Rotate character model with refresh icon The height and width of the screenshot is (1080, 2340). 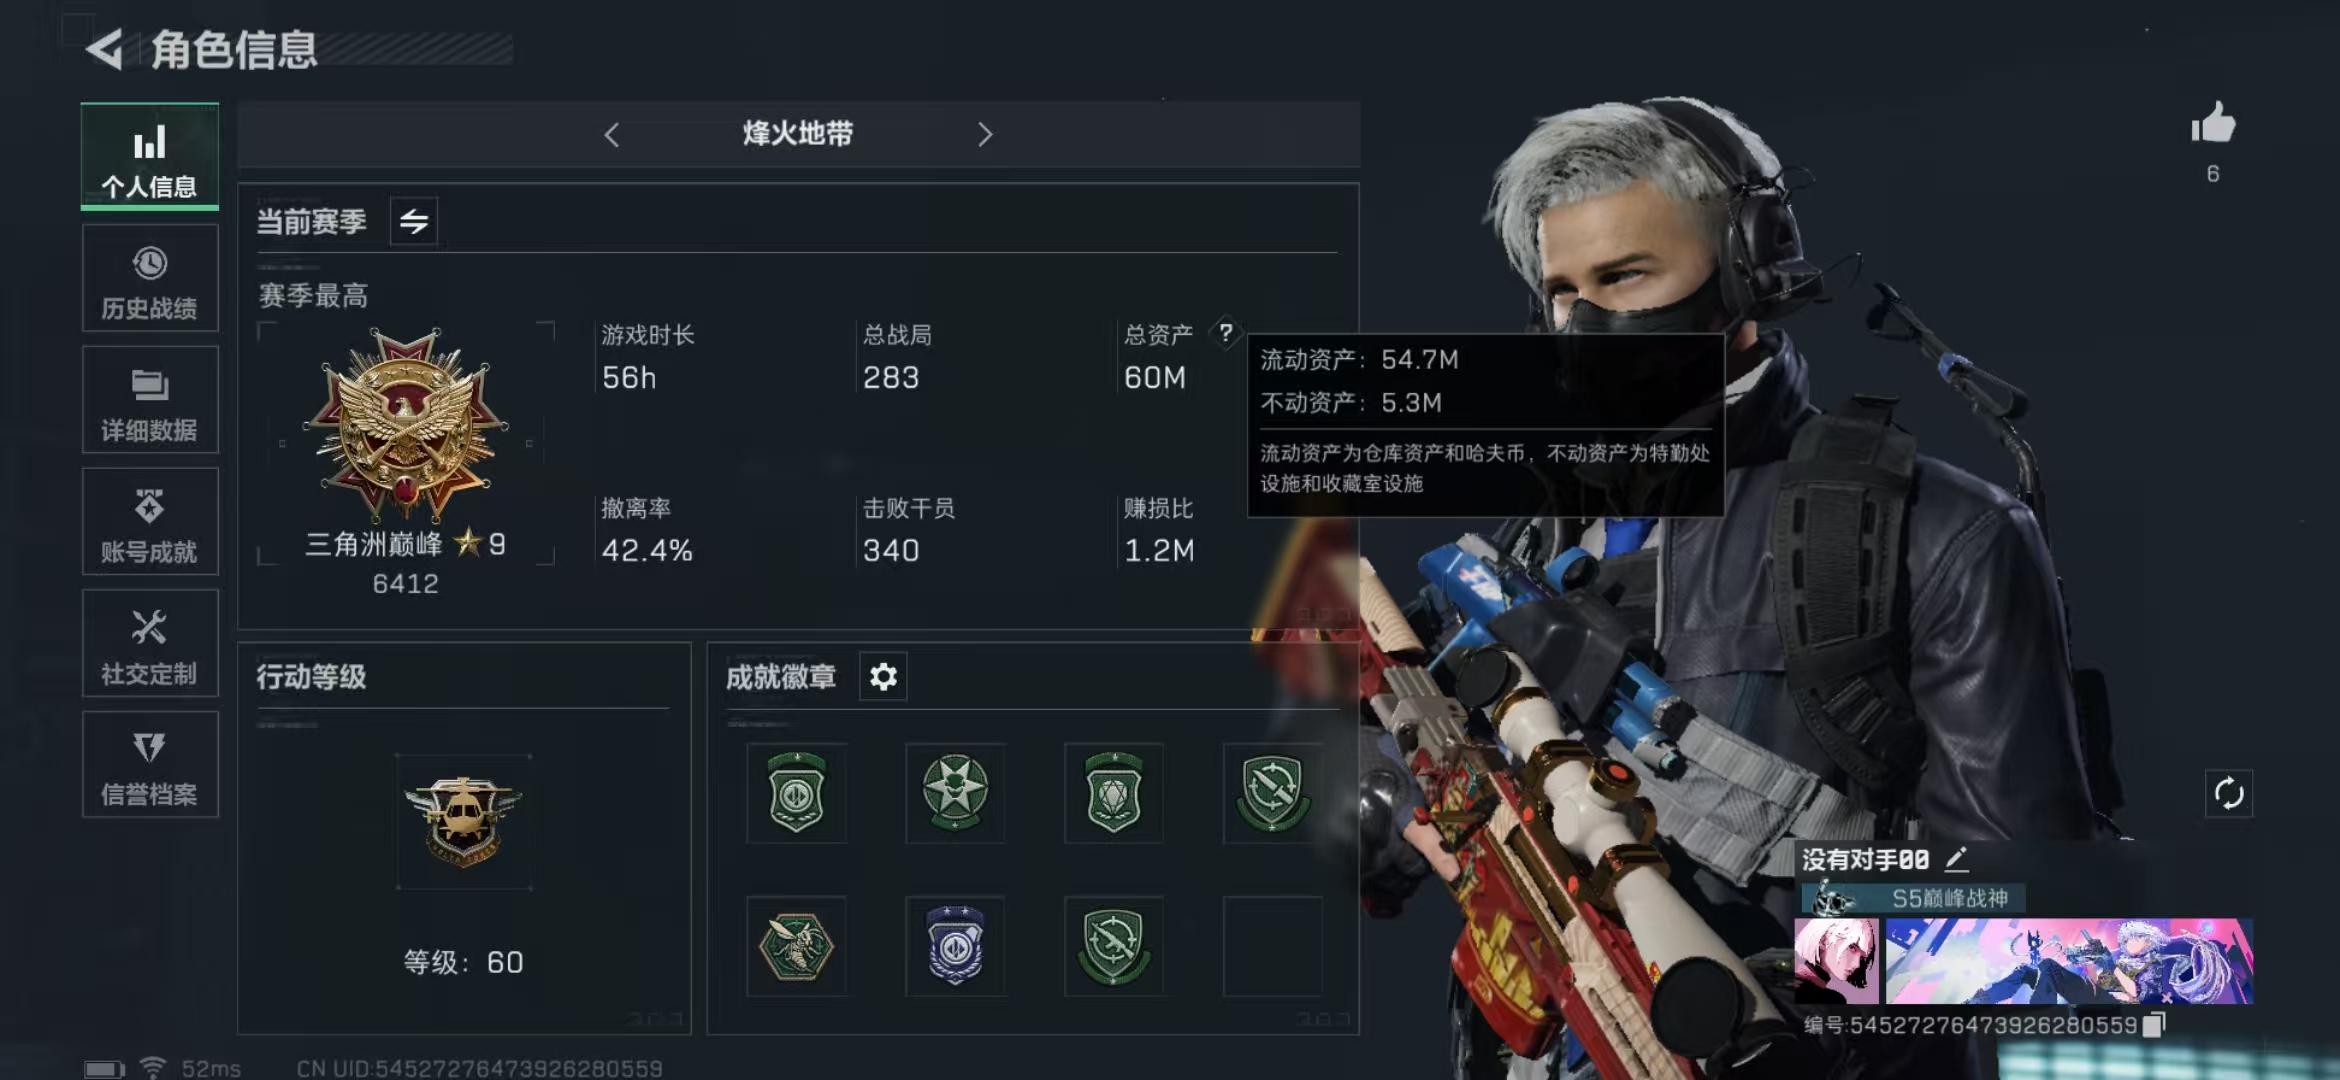(2229, 794)
